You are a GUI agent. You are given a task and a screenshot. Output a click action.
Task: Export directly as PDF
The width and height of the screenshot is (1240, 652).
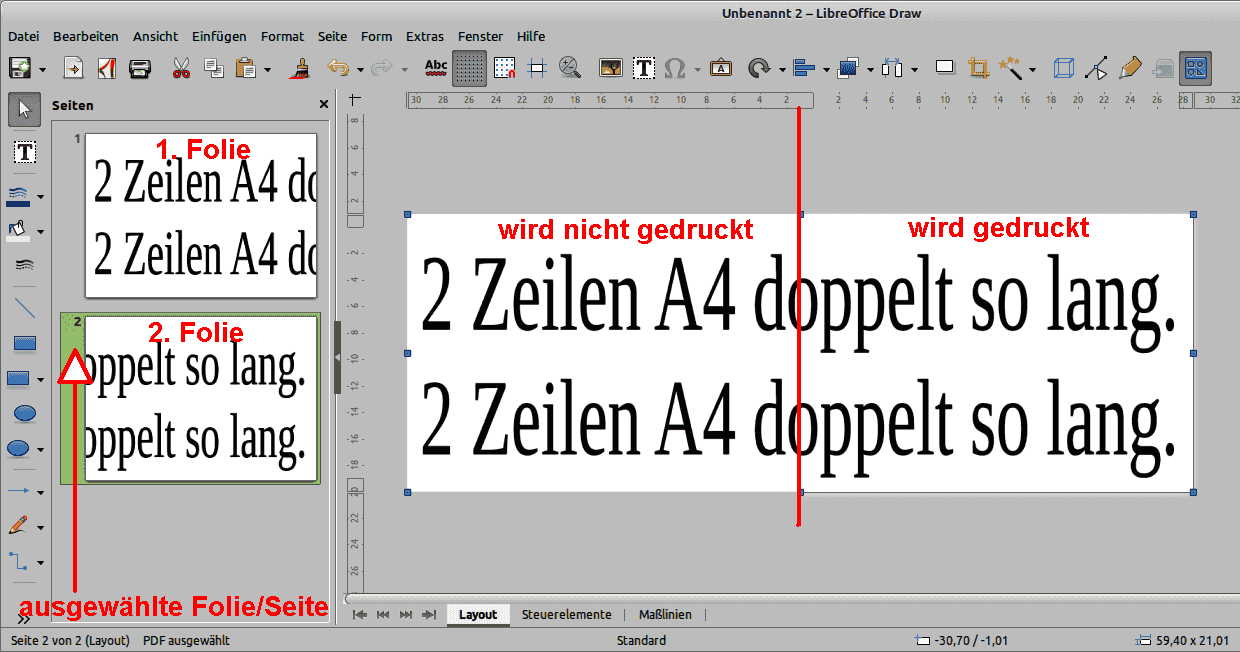click(106, 68)
